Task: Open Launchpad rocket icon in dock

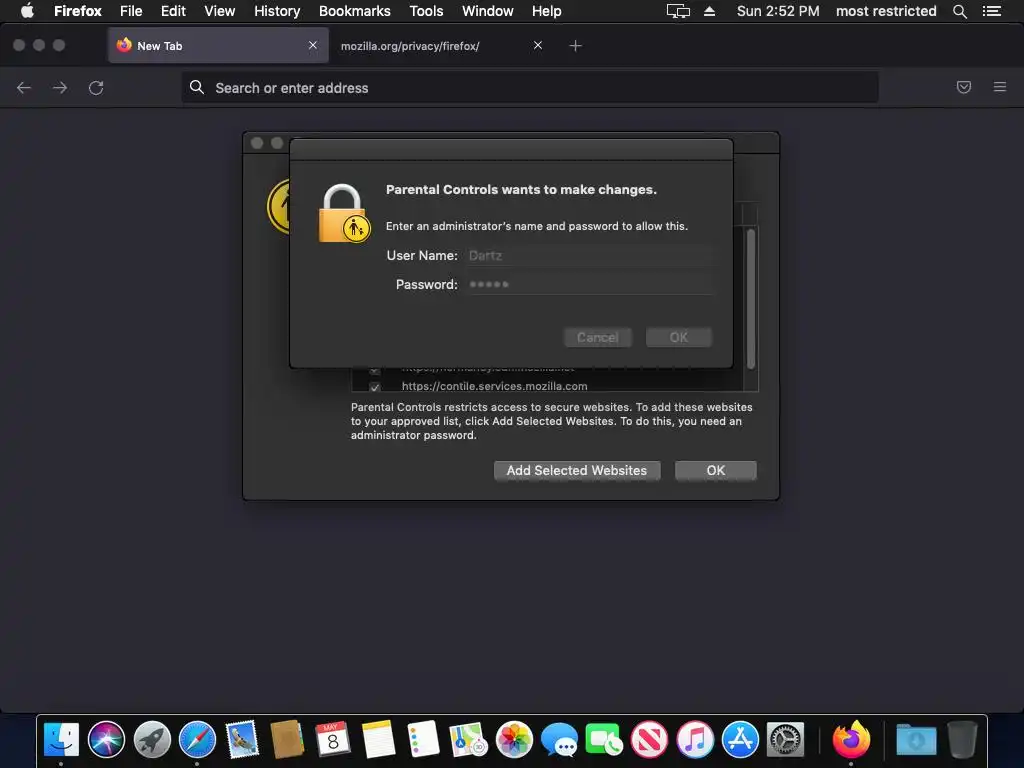Action: point(152,739)
